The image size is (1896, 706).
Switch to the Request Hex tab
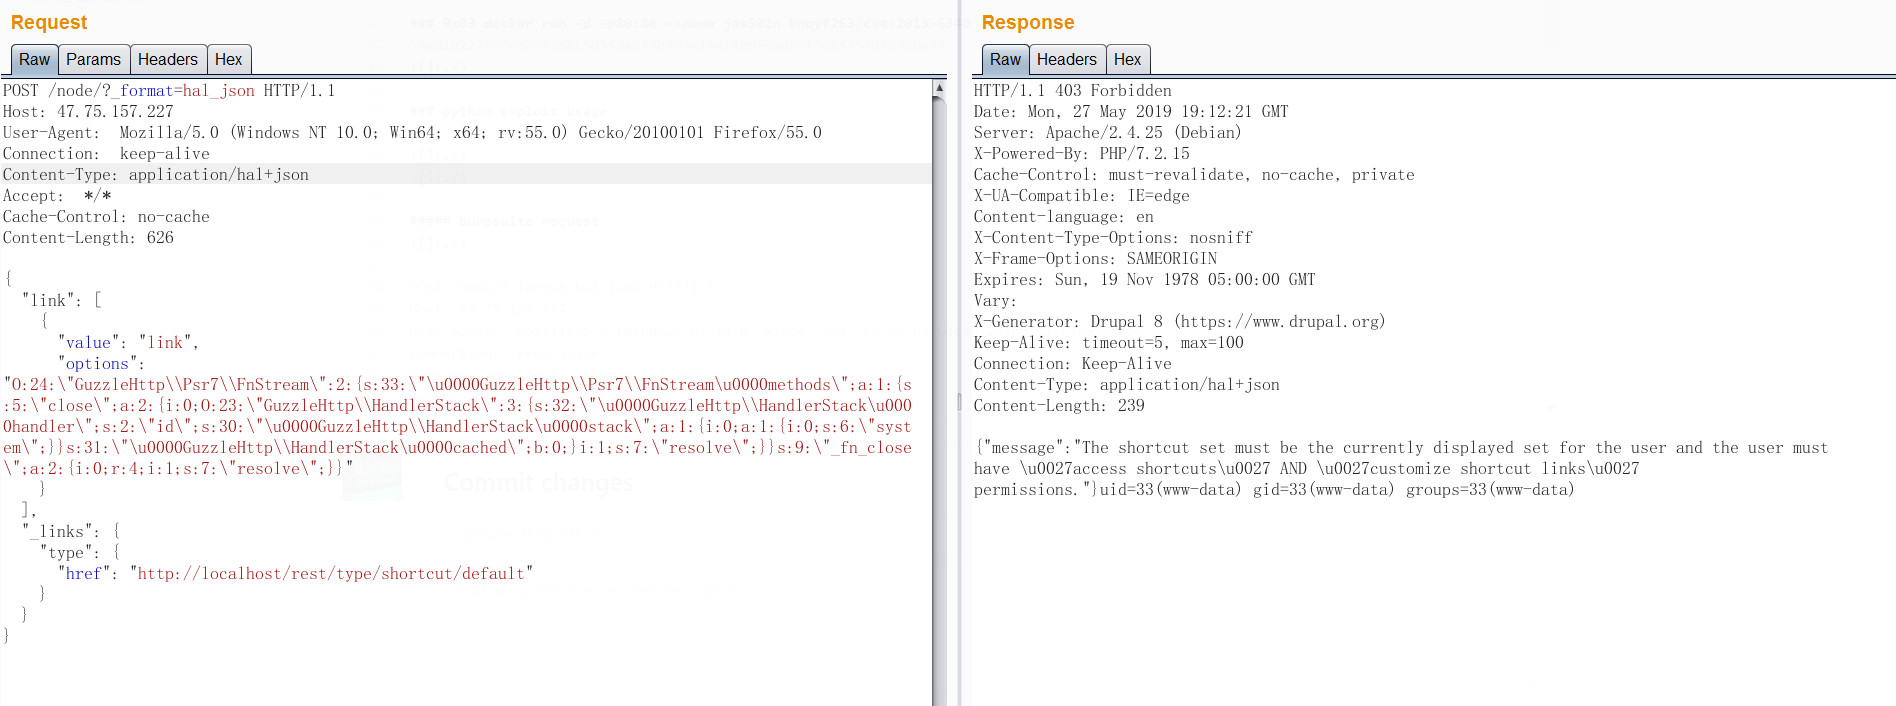point(229,59)
